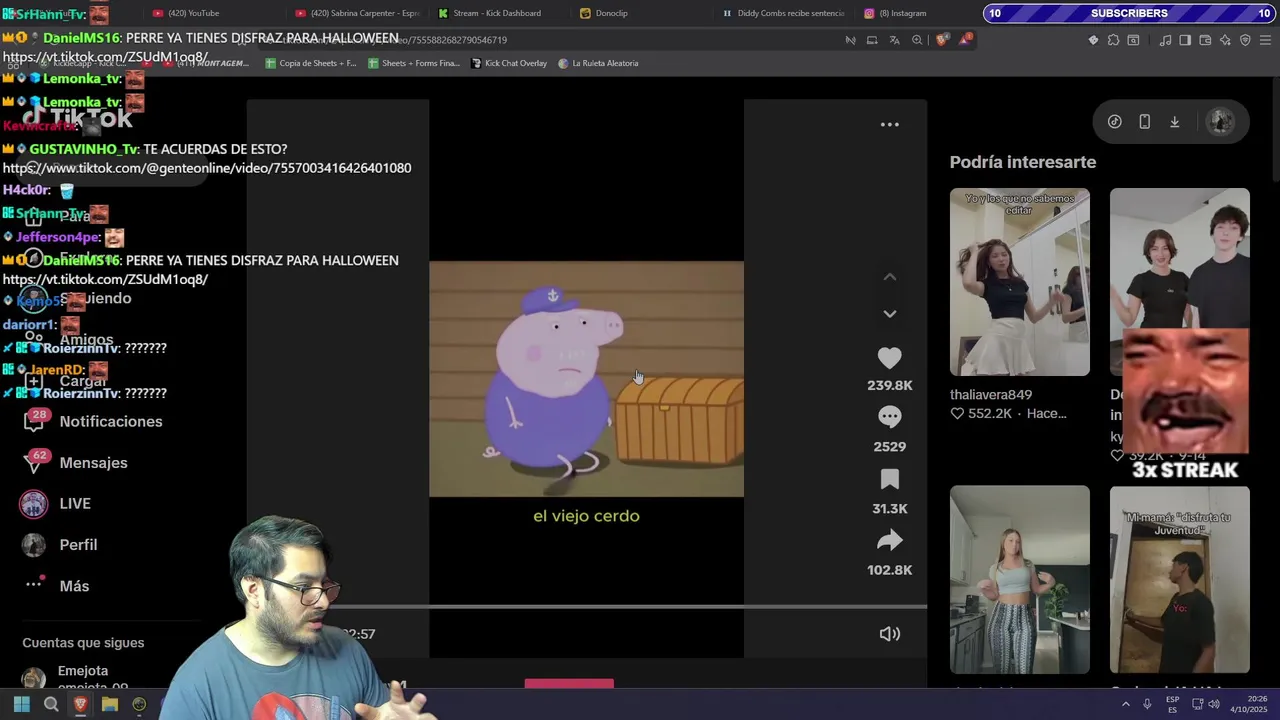This screenshot has height=720, width=1280.
Task: Go to next video with down chevron
Action: [889, 313]
